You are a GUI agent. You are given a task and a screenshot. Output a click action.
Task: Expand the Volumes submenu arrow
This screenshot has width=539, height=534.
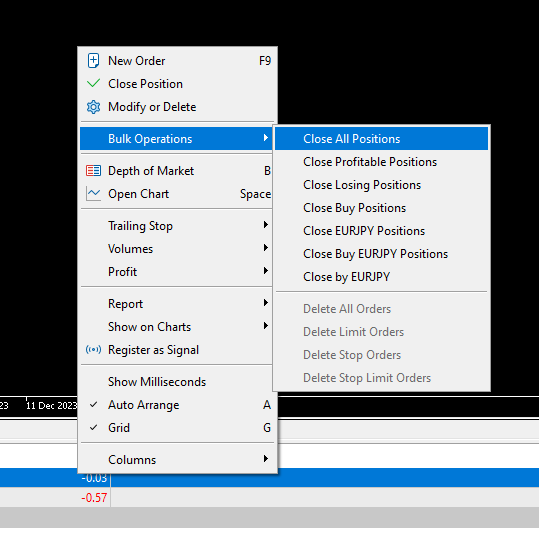(x=265, y=248)
